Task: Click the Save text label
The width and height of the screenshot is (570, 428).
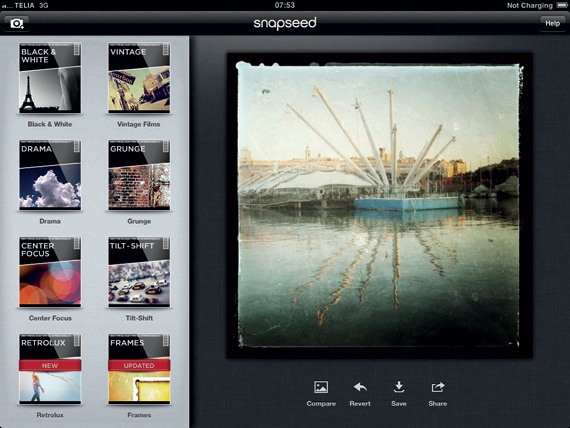Action: tap(399, 404)
